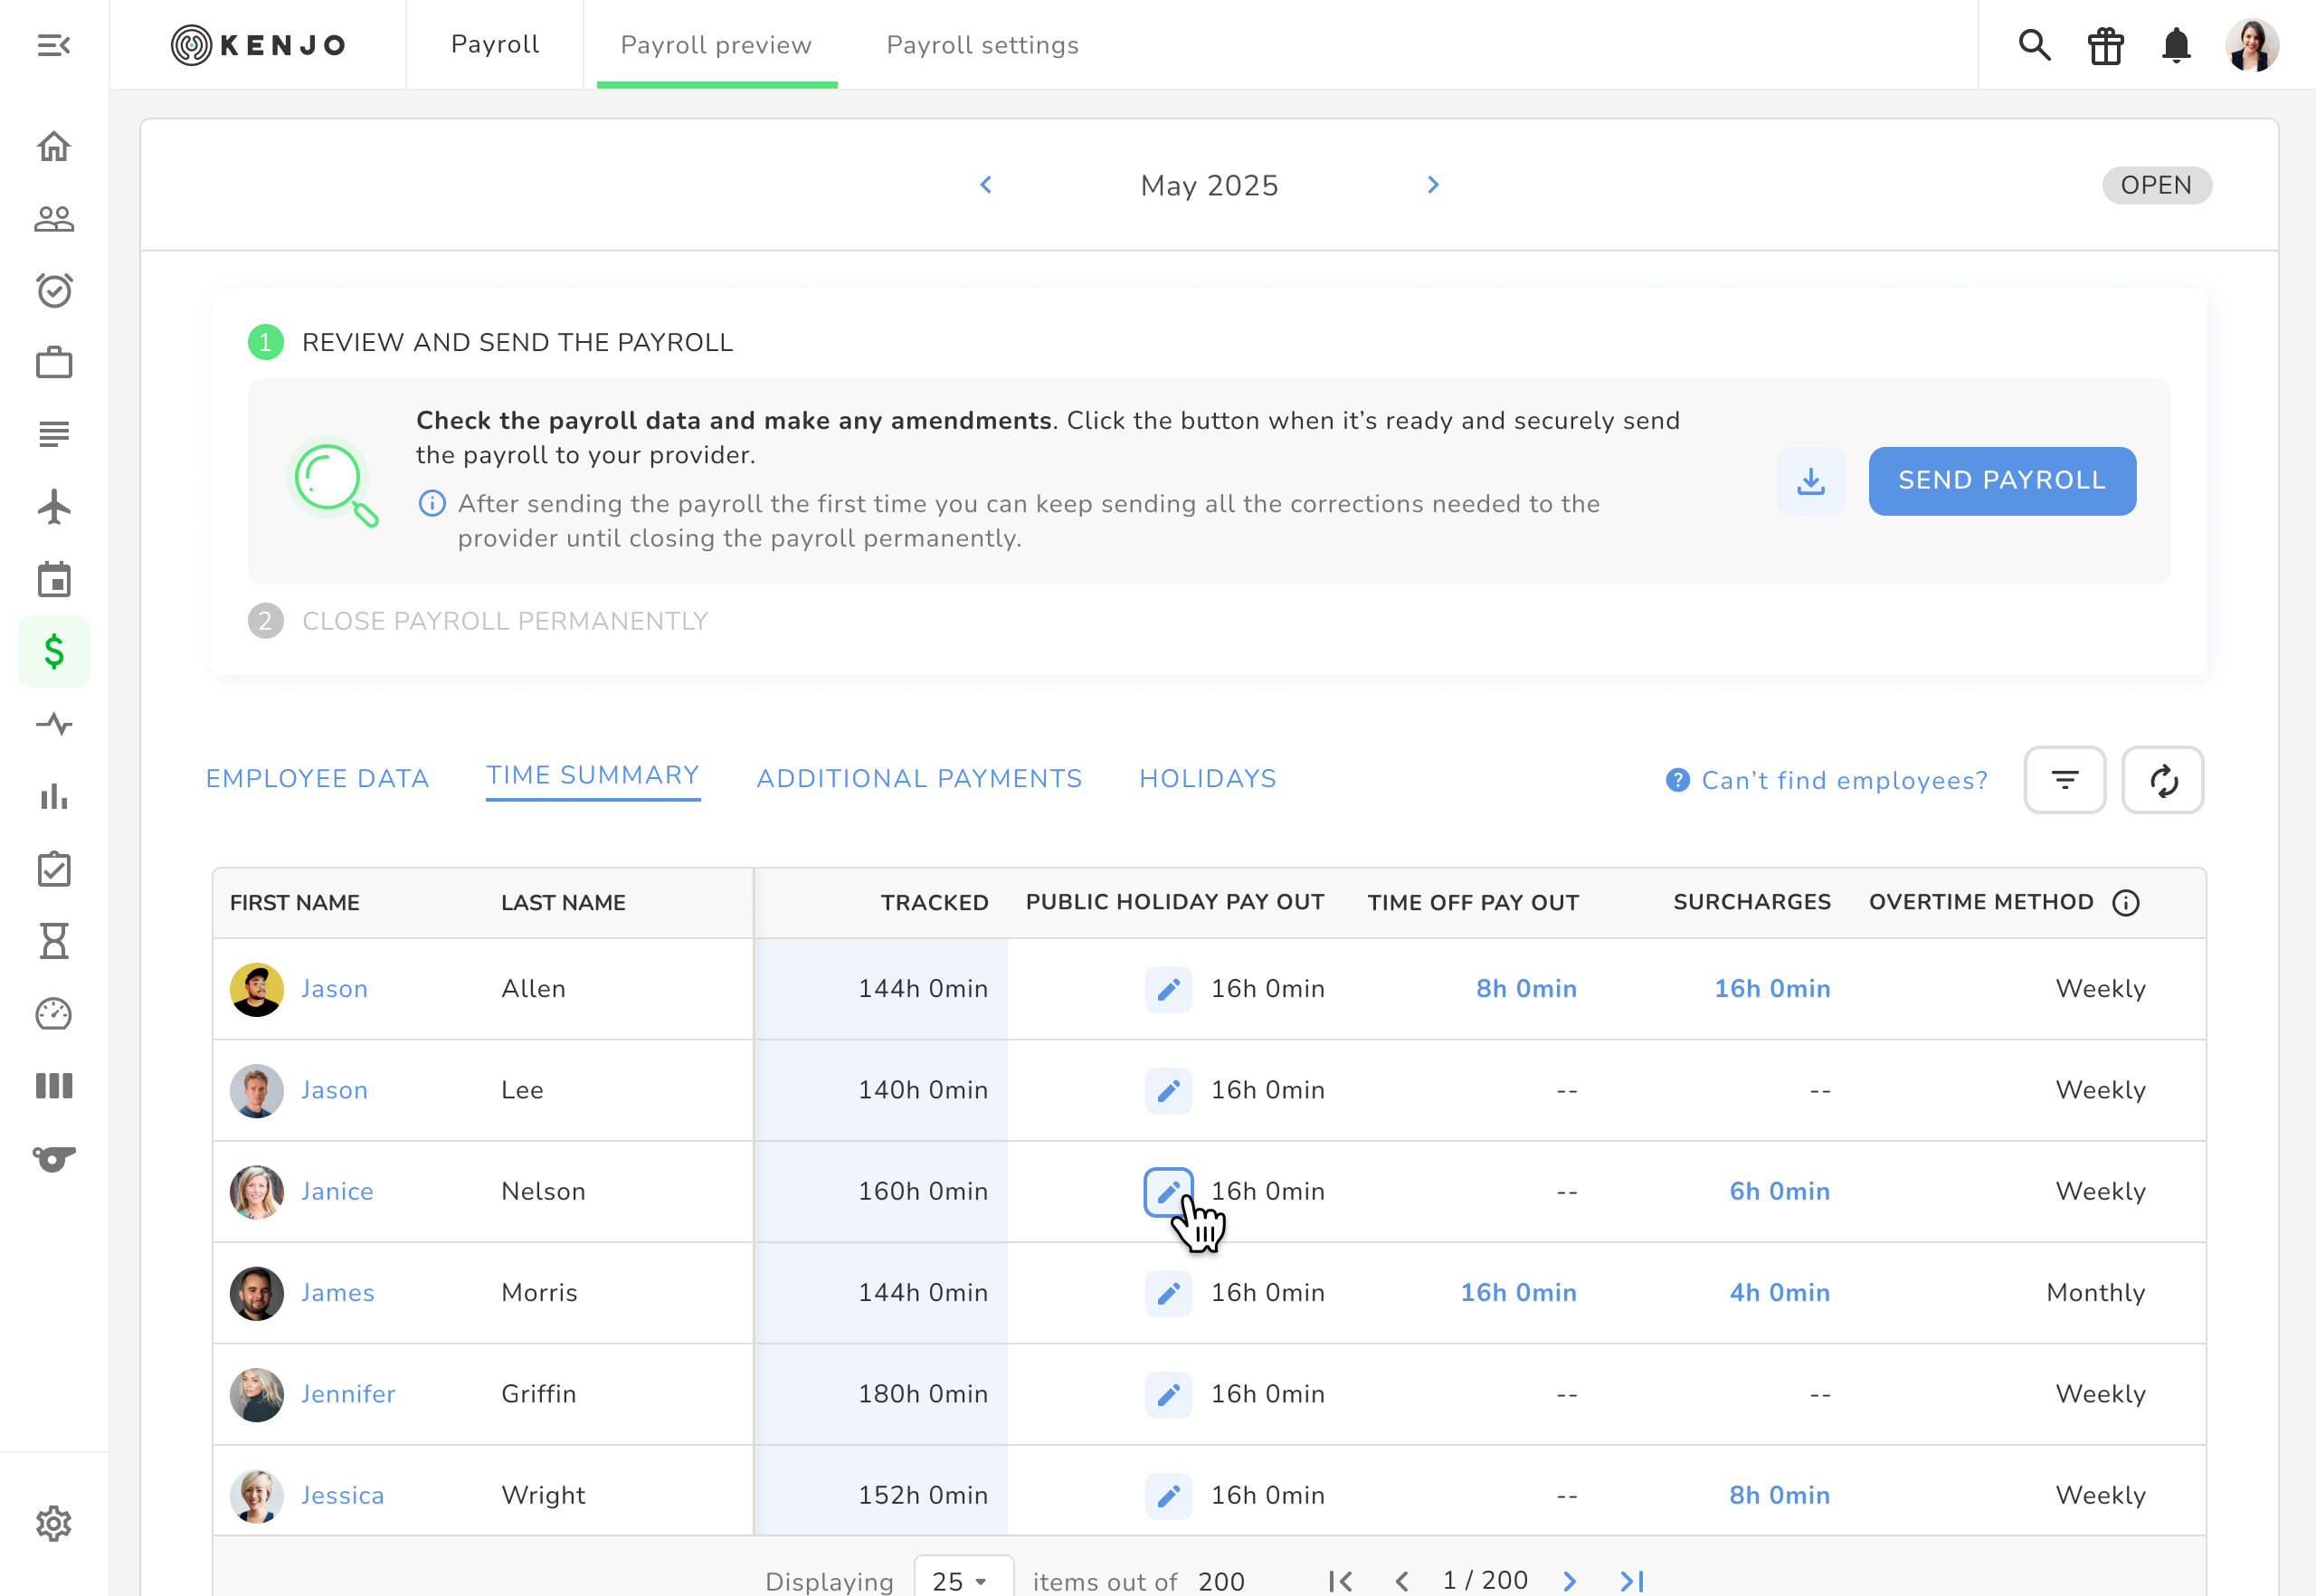Open Jennifer Griffin's profile link

click(x=348, y=1393)
